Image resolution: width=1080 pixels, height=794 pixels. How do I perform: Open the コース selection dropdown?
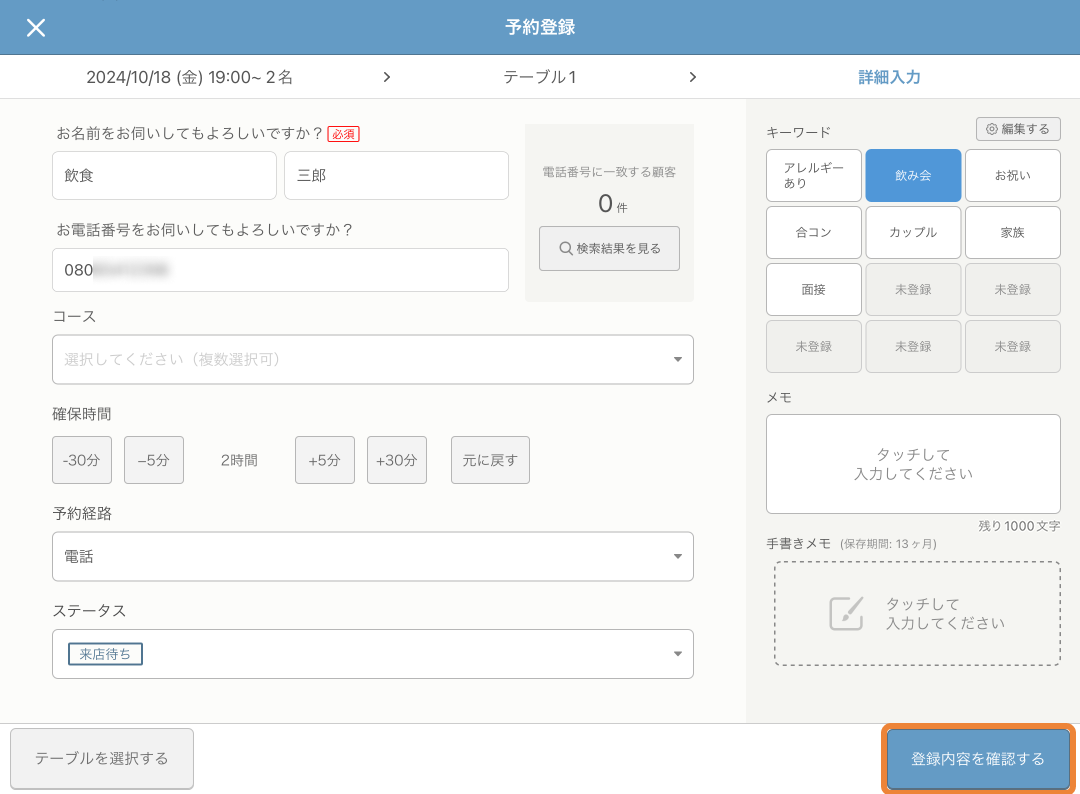click(372, 359)
